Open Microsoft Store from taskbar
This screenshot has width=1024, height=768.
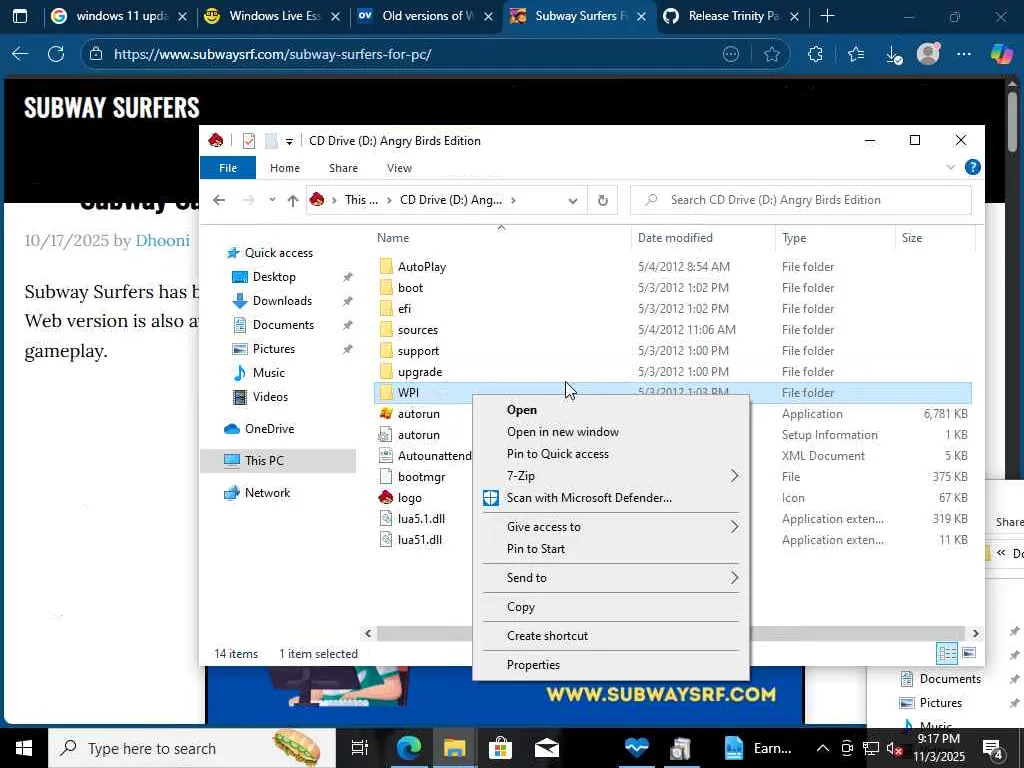click(x=500, y=748)
